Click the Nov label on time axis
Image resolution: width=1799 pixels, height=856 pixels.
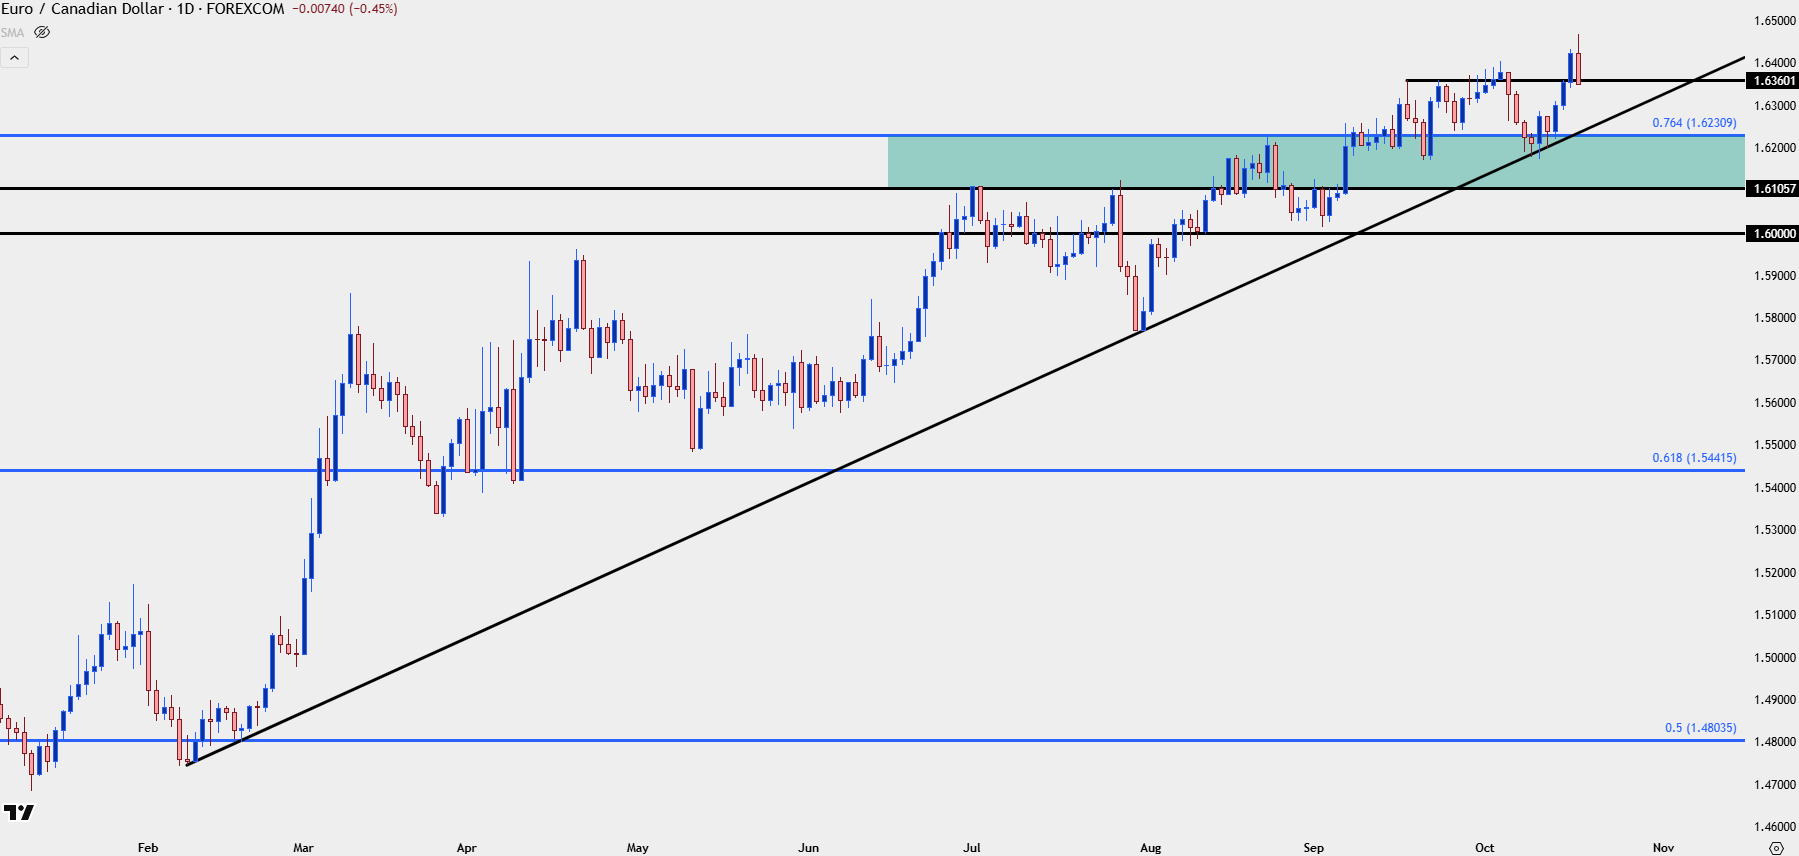pyautogui.click(x=1663, y=848)
